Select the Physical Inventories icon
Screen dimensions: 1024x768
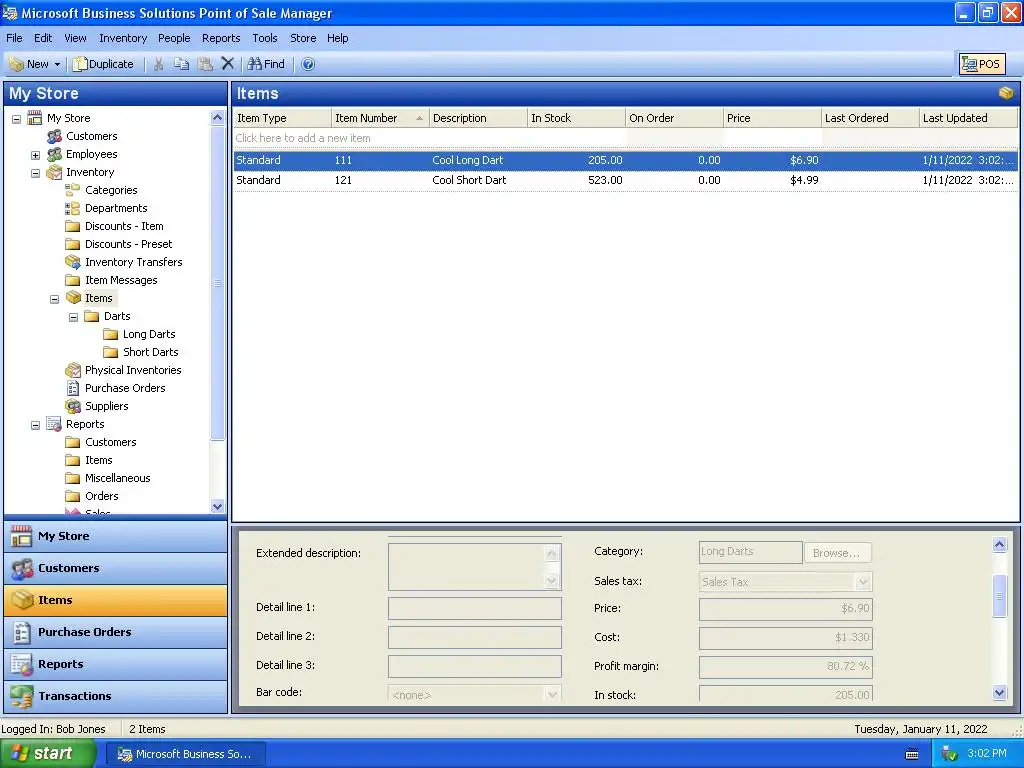click(x=72, y=370)
